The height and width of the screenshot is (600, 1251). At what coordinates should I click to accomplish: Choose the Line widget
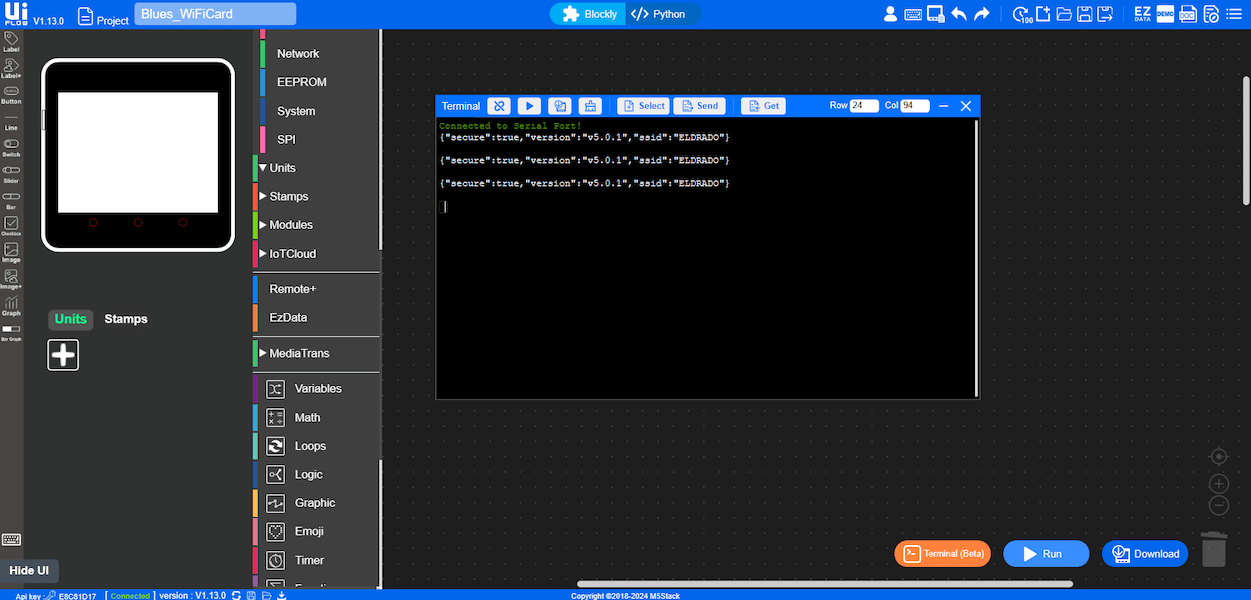[x=11, y=122]
